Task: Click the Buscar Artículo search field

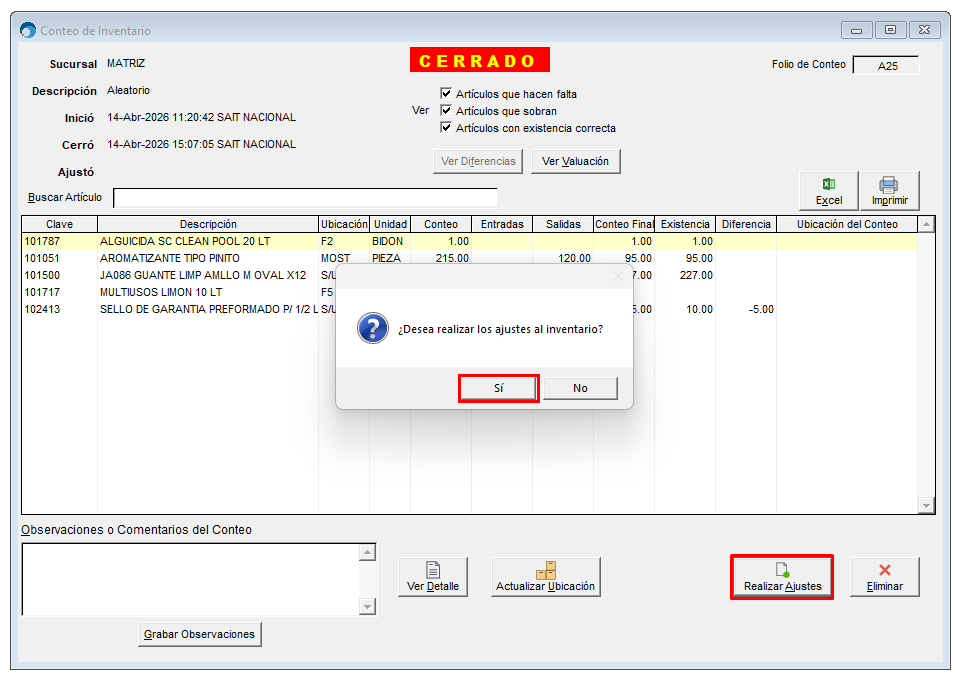Action: click(305, 197)
